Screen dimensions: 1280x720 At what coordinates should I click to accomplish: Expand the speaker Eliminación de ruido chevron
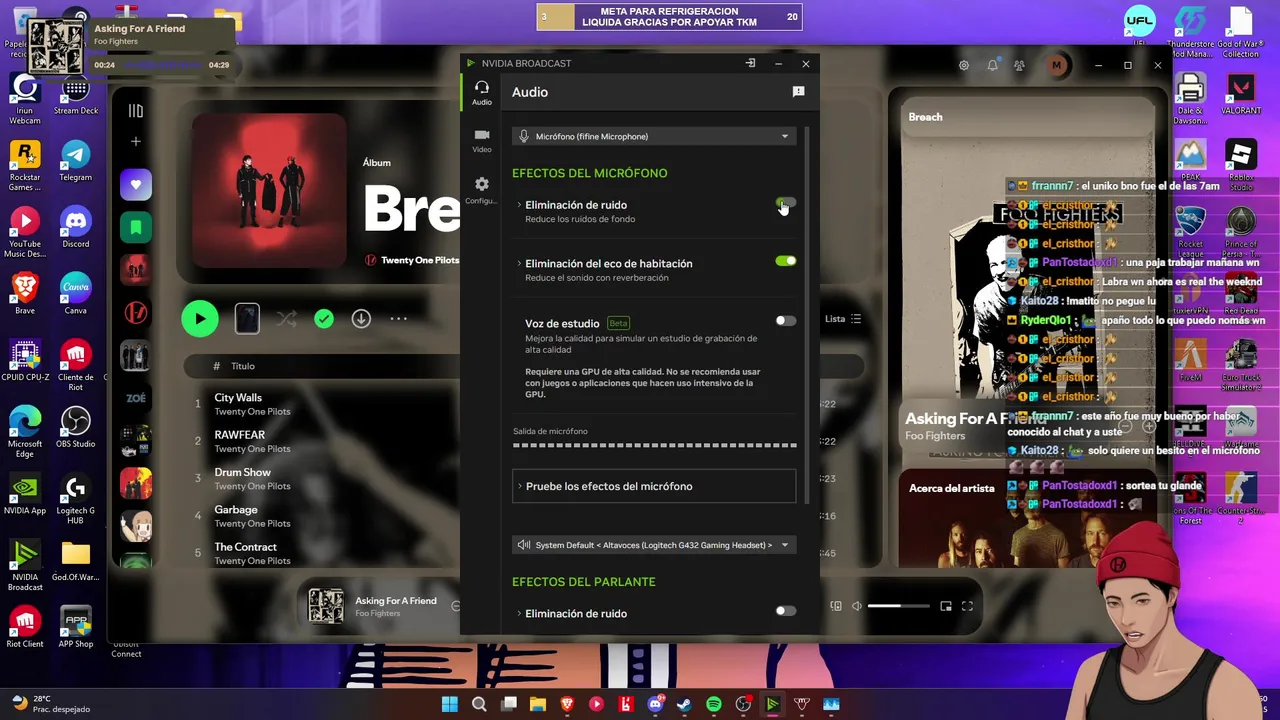[x=519, y=613]
